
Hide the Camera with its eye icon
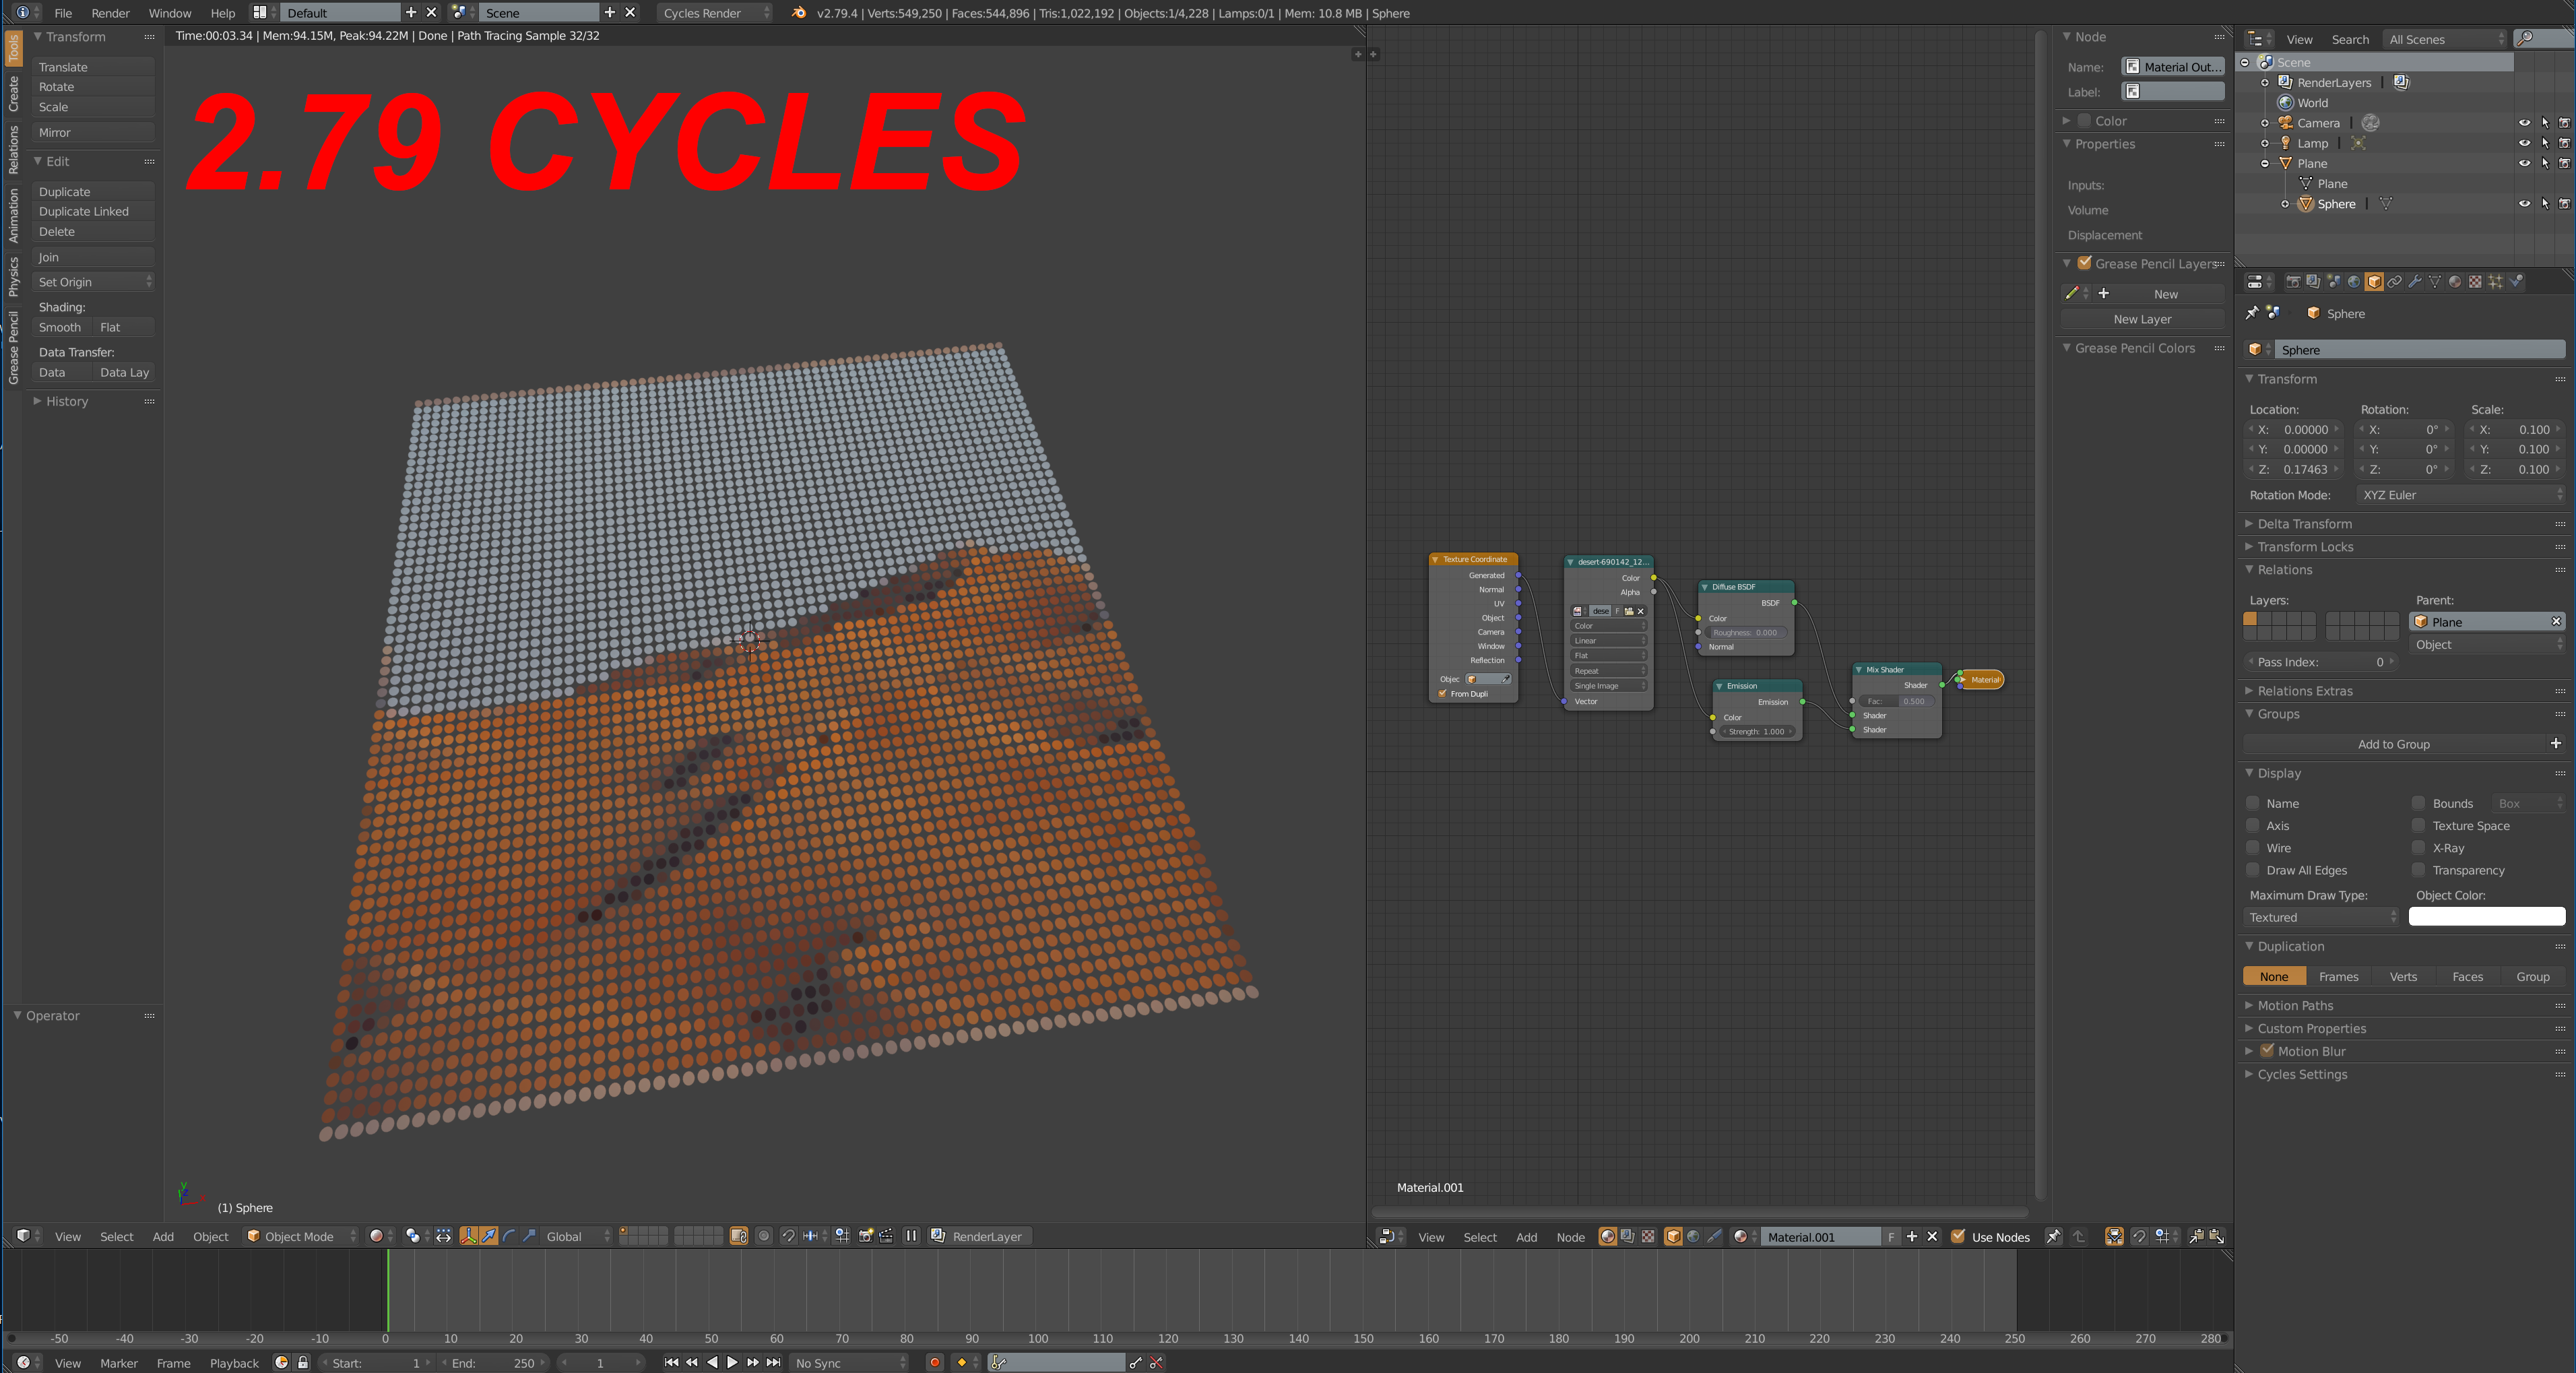(2524, 123)
